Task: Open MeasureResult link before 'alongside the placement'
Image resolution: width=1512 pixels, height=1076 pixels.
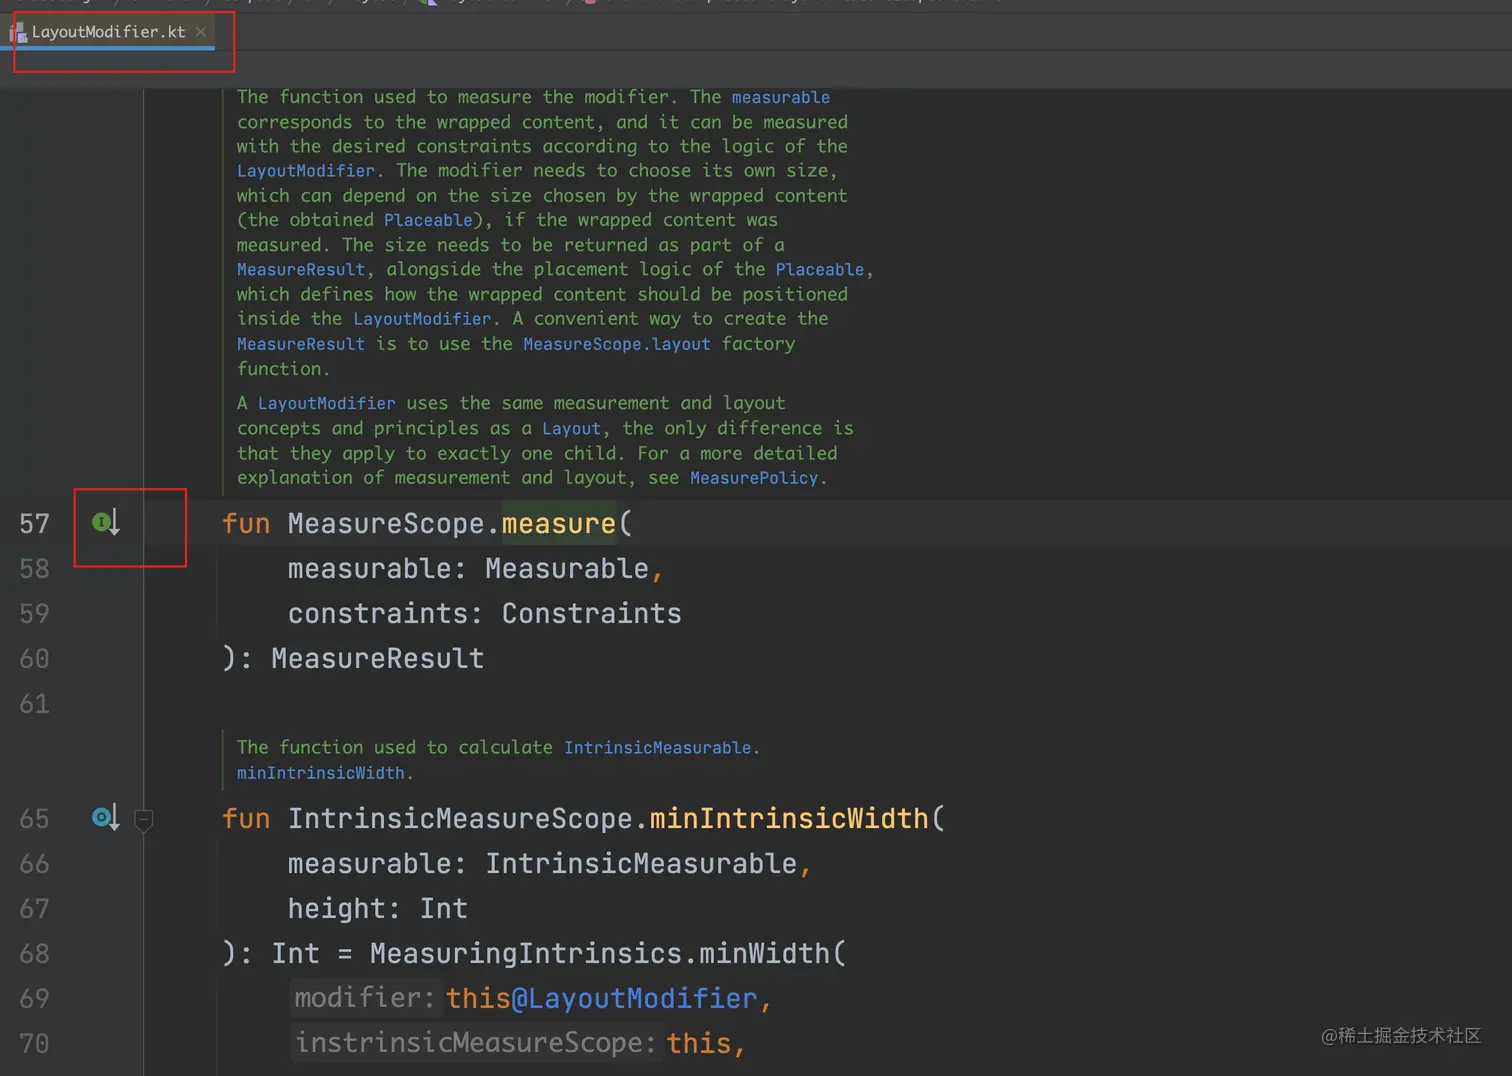Action: click(301, 270)
